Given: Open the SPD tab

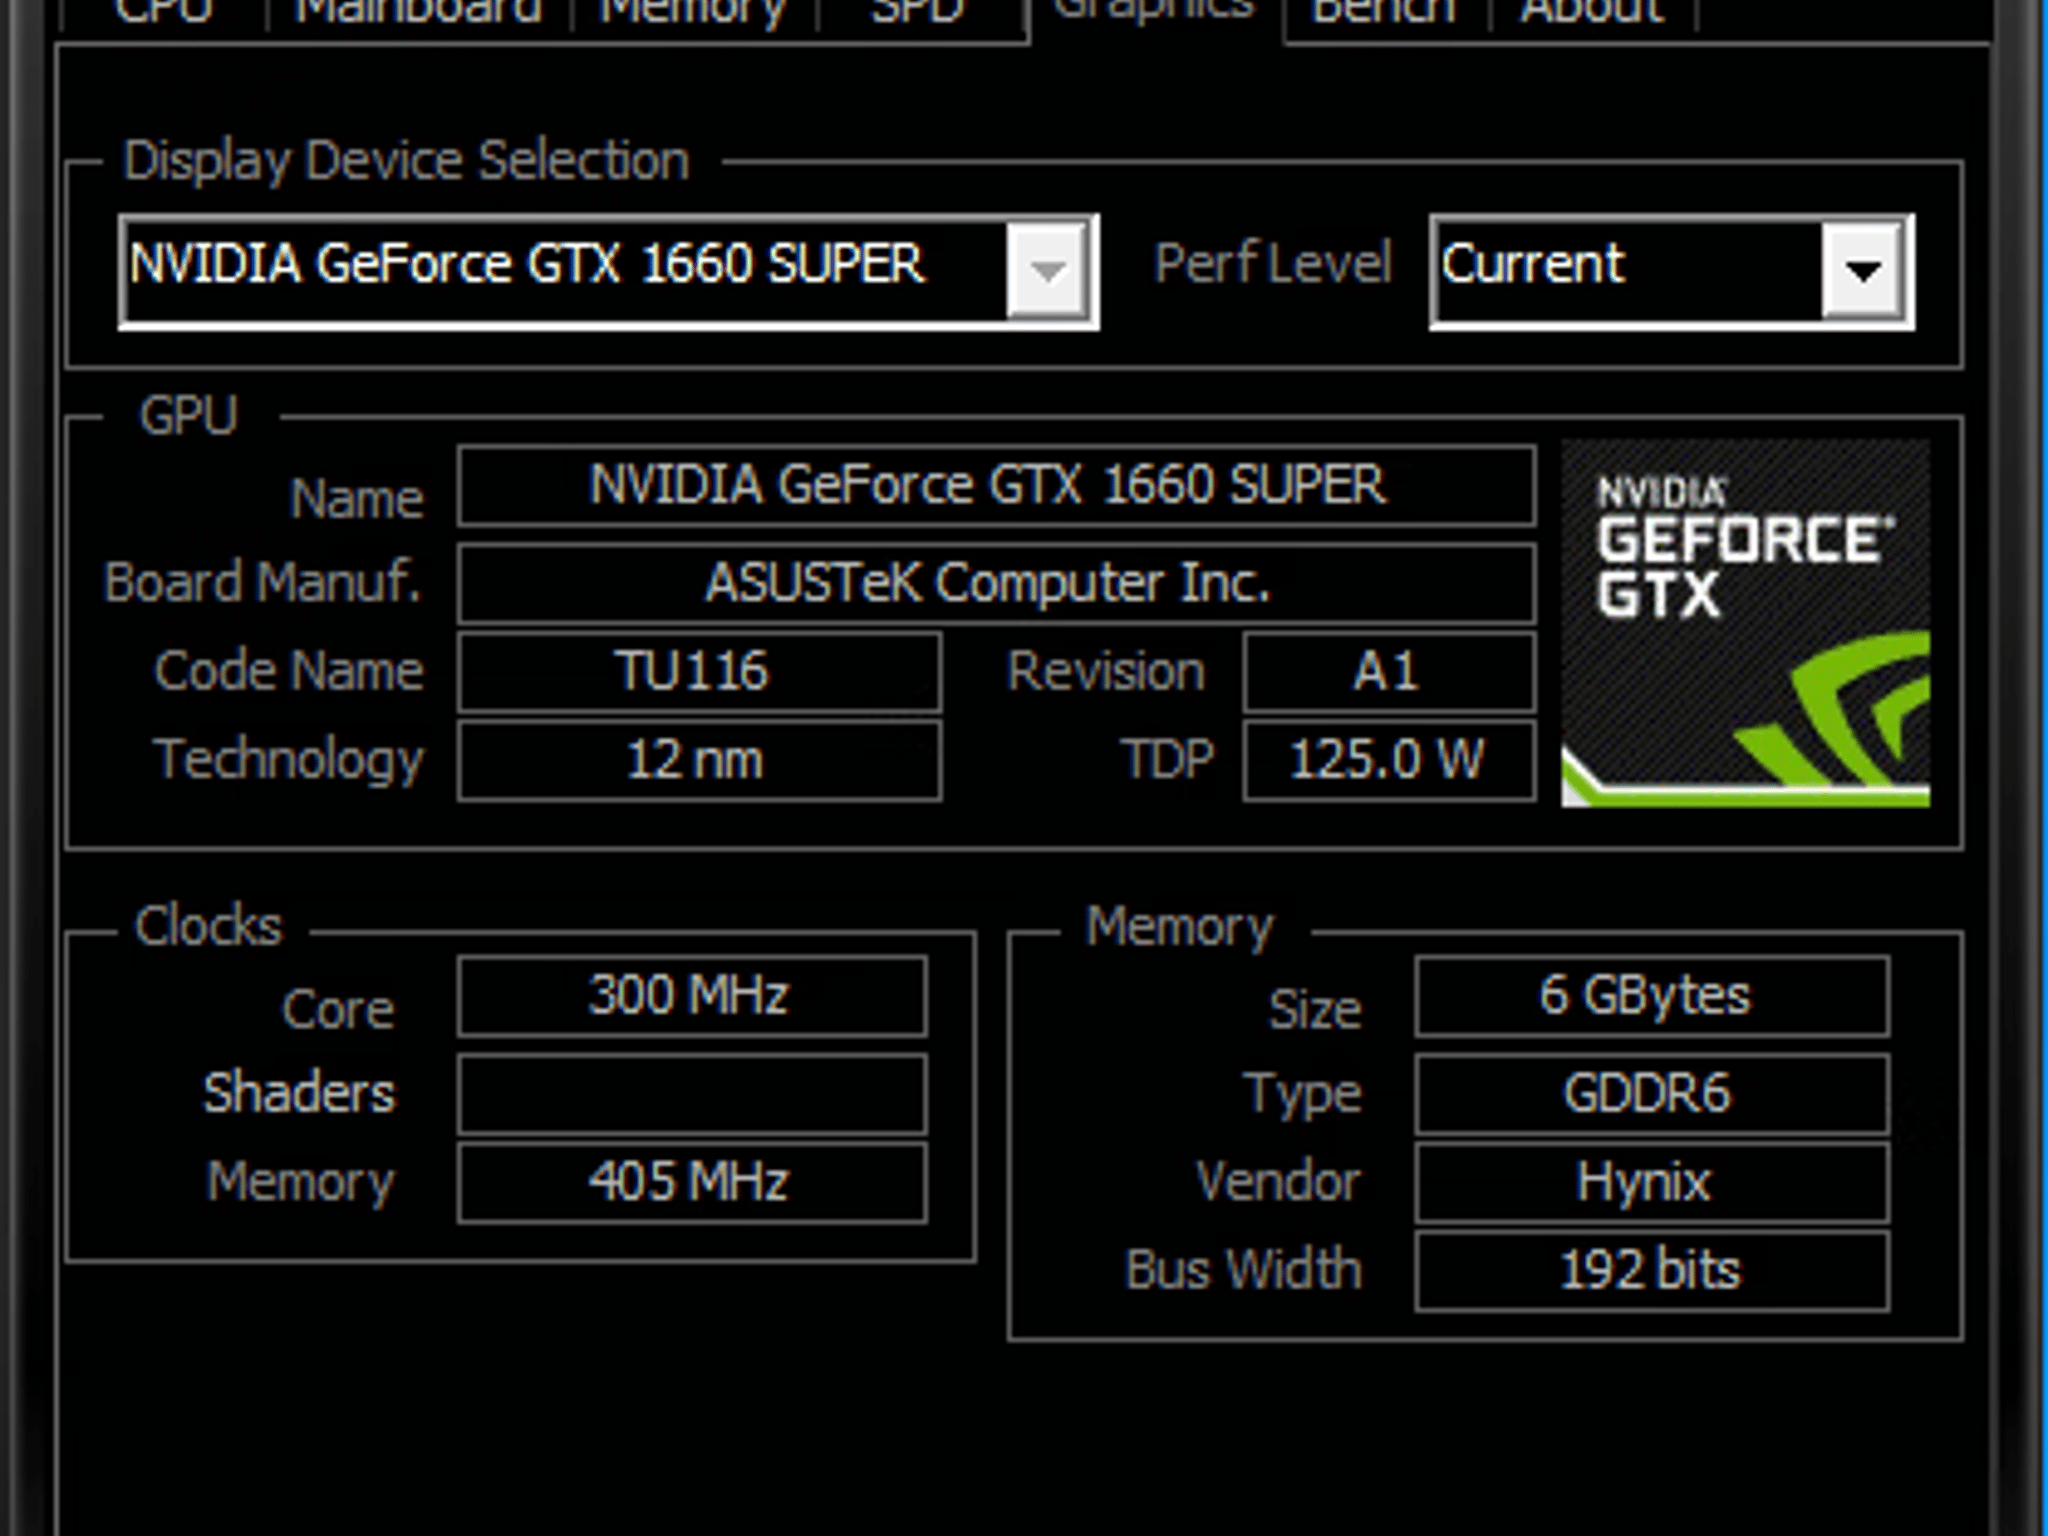Looking at the screenshot, I should (x=918, y=14).
